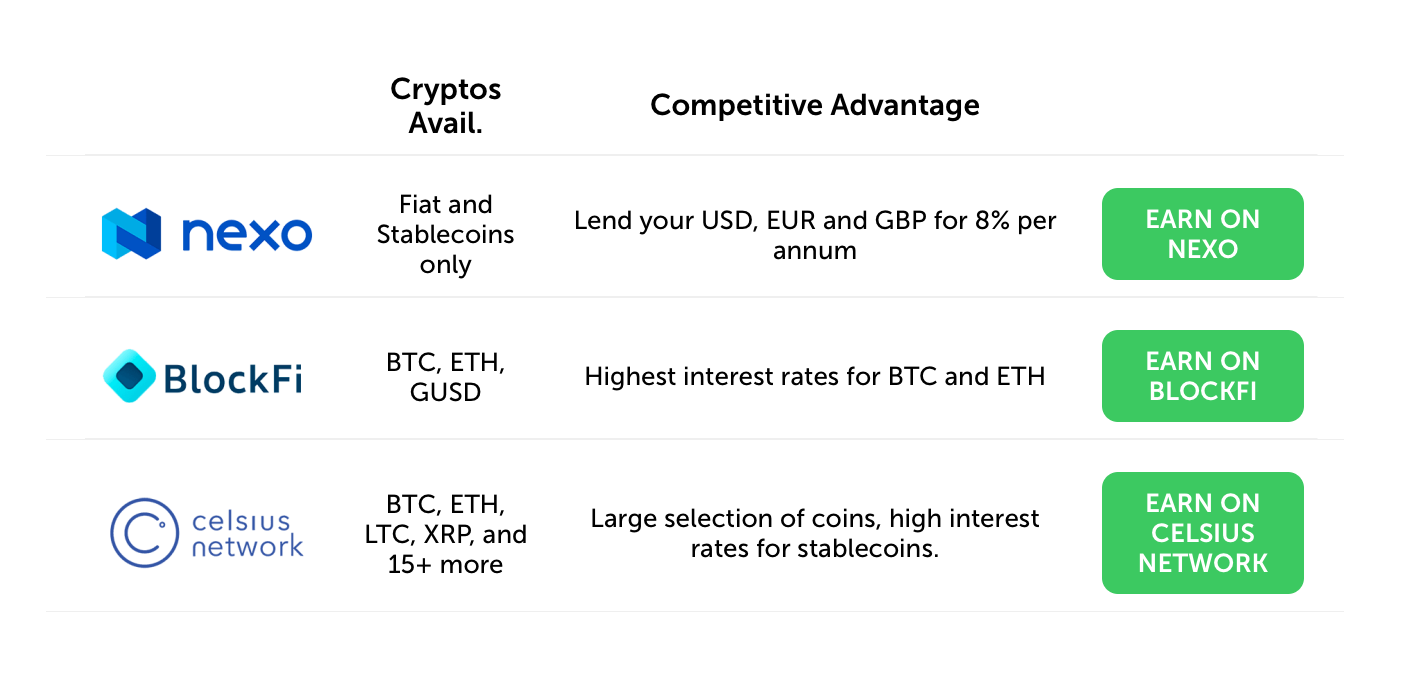This screenshot has height=688, width=1404.
Task: Click the Nexo table row
Action: 700,233
